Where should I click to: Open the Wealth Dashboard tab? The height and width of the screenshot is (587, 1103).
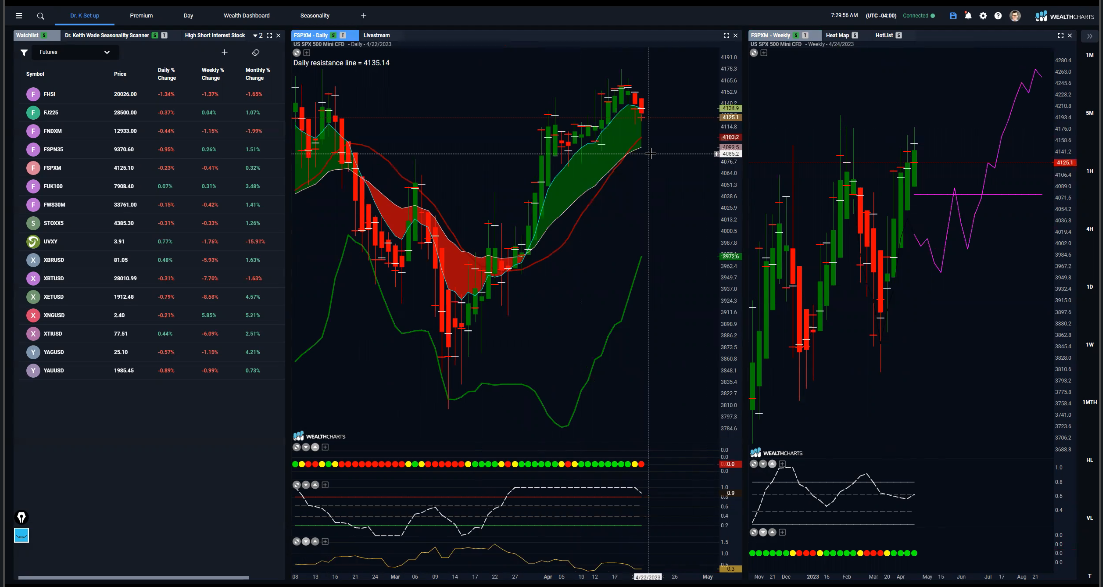tap(246, 15)
